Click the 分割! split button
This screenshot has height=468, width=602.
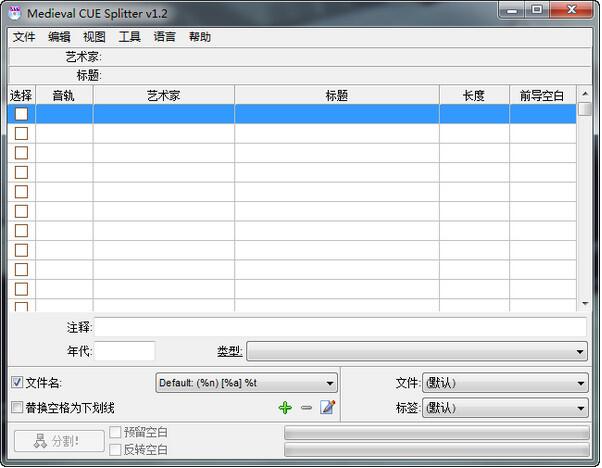click(59, 441)
